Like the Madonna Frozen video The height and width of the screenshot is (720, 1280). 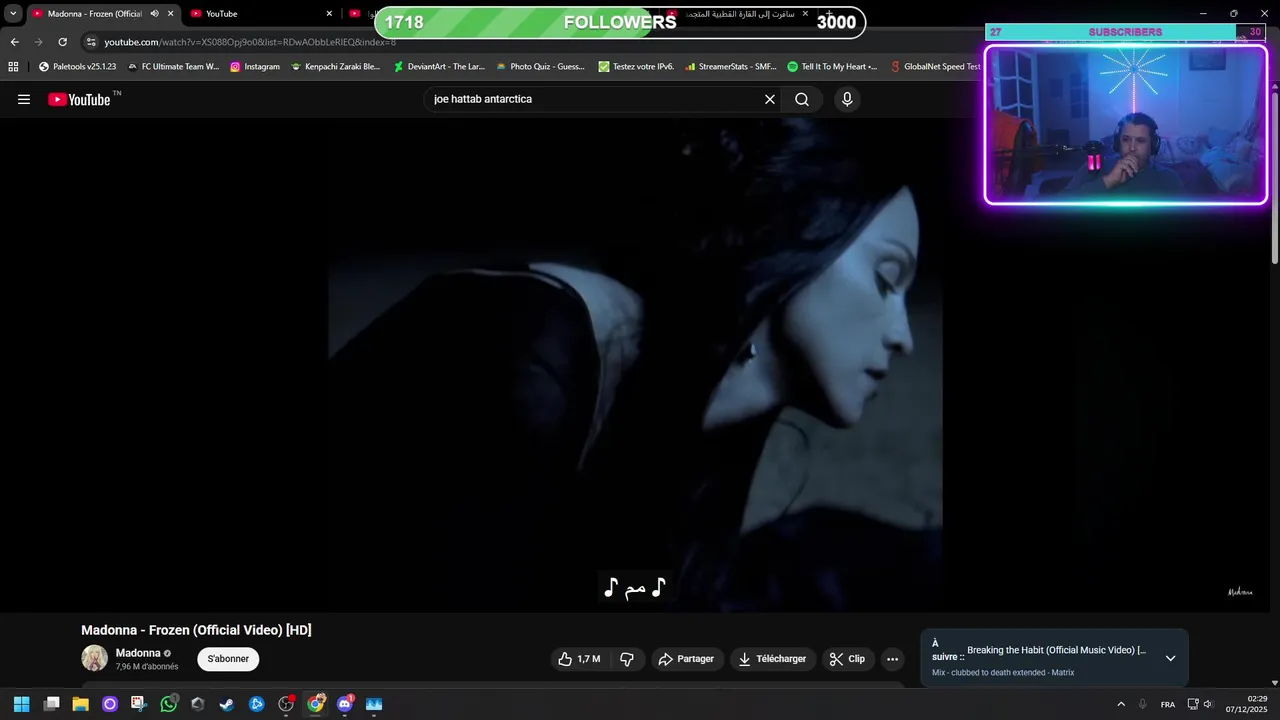tap(579, 659)
